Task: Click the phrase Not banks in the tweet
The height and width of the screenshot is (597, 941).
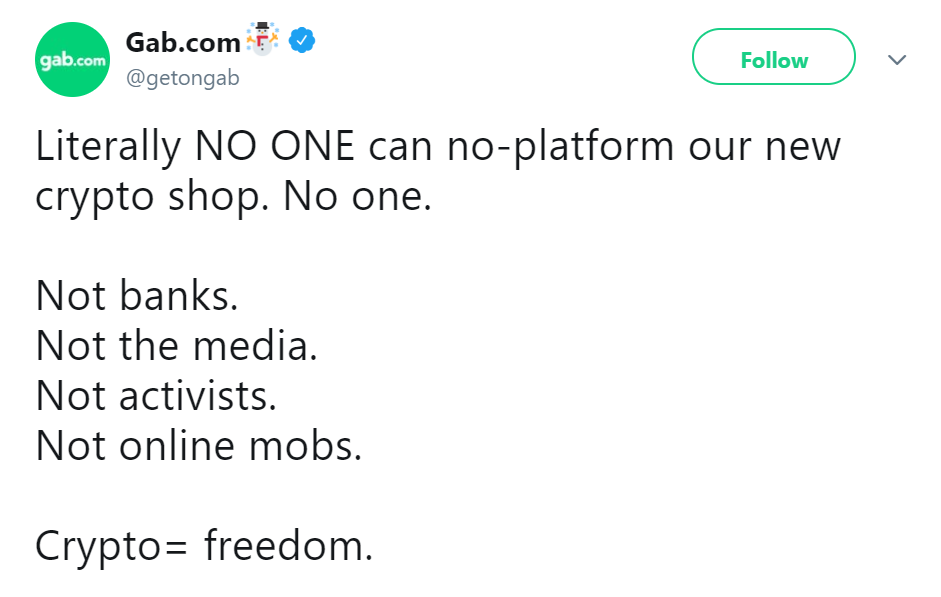Action: (x=138, y=296)
